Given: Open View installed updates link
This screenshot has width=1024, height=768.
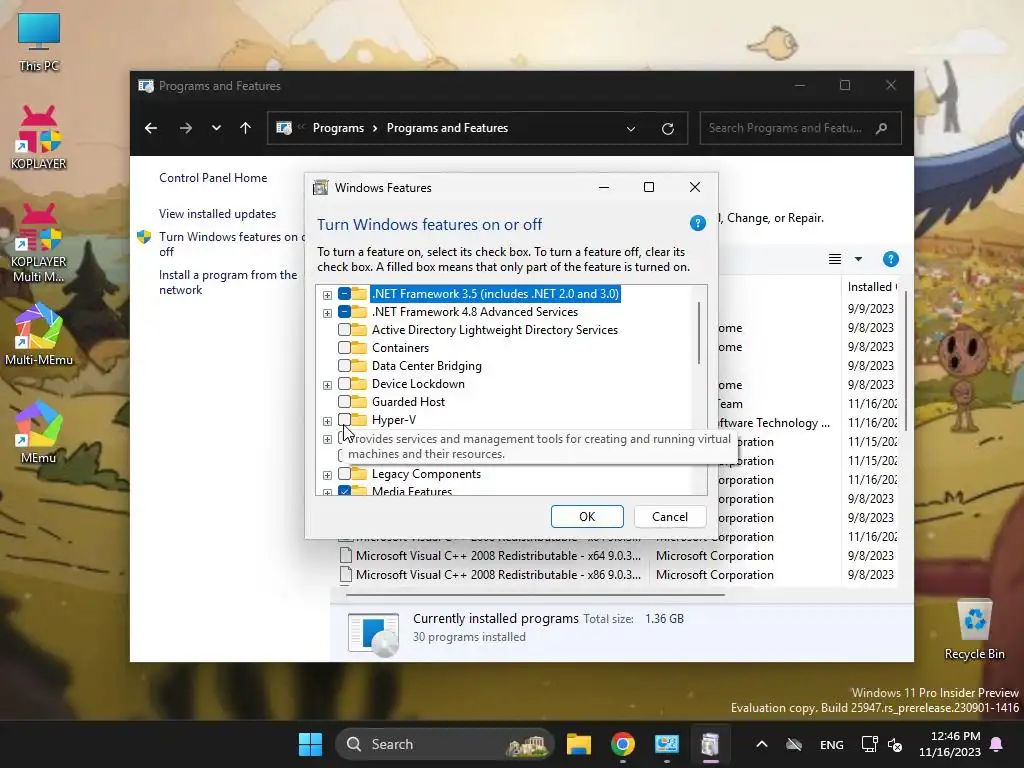Looking at the screenshot, I should pos(217,214).
